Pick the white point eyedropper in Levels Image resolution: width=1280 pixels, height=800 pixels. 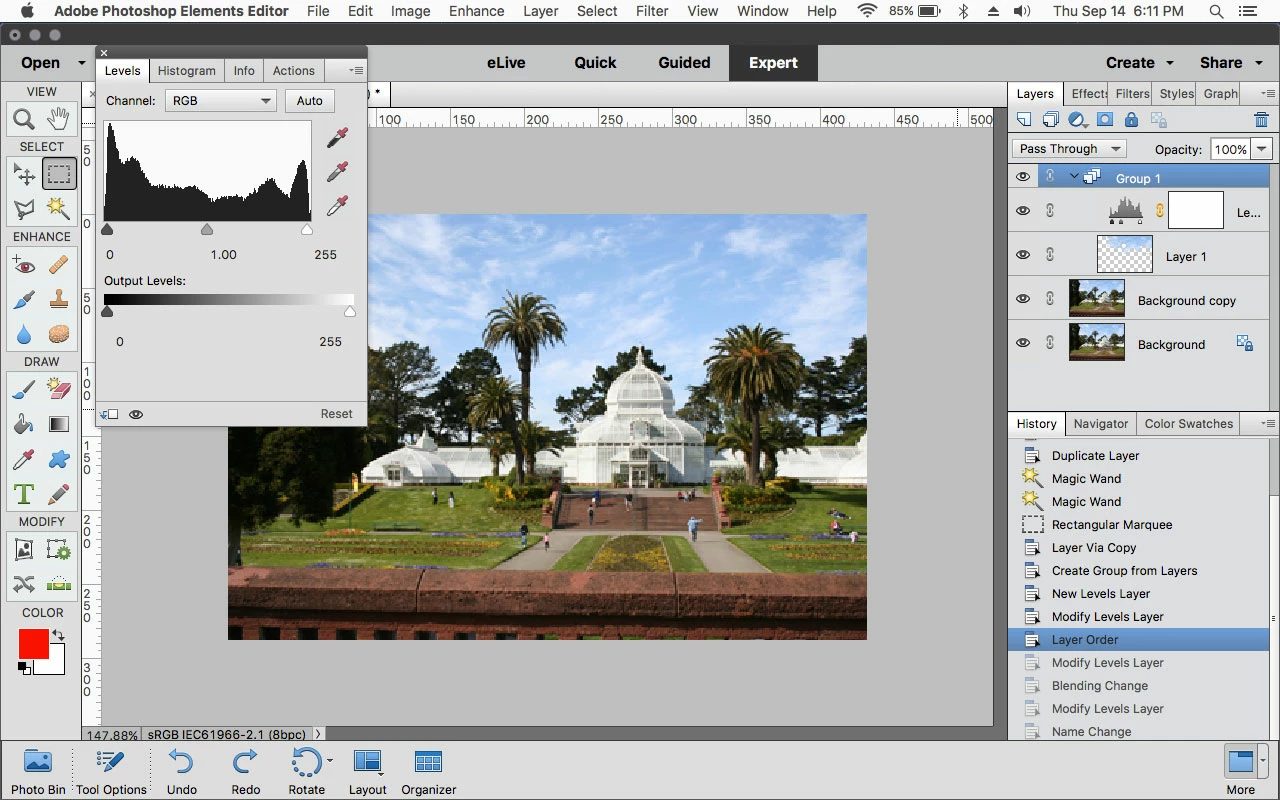click(338, 206)
